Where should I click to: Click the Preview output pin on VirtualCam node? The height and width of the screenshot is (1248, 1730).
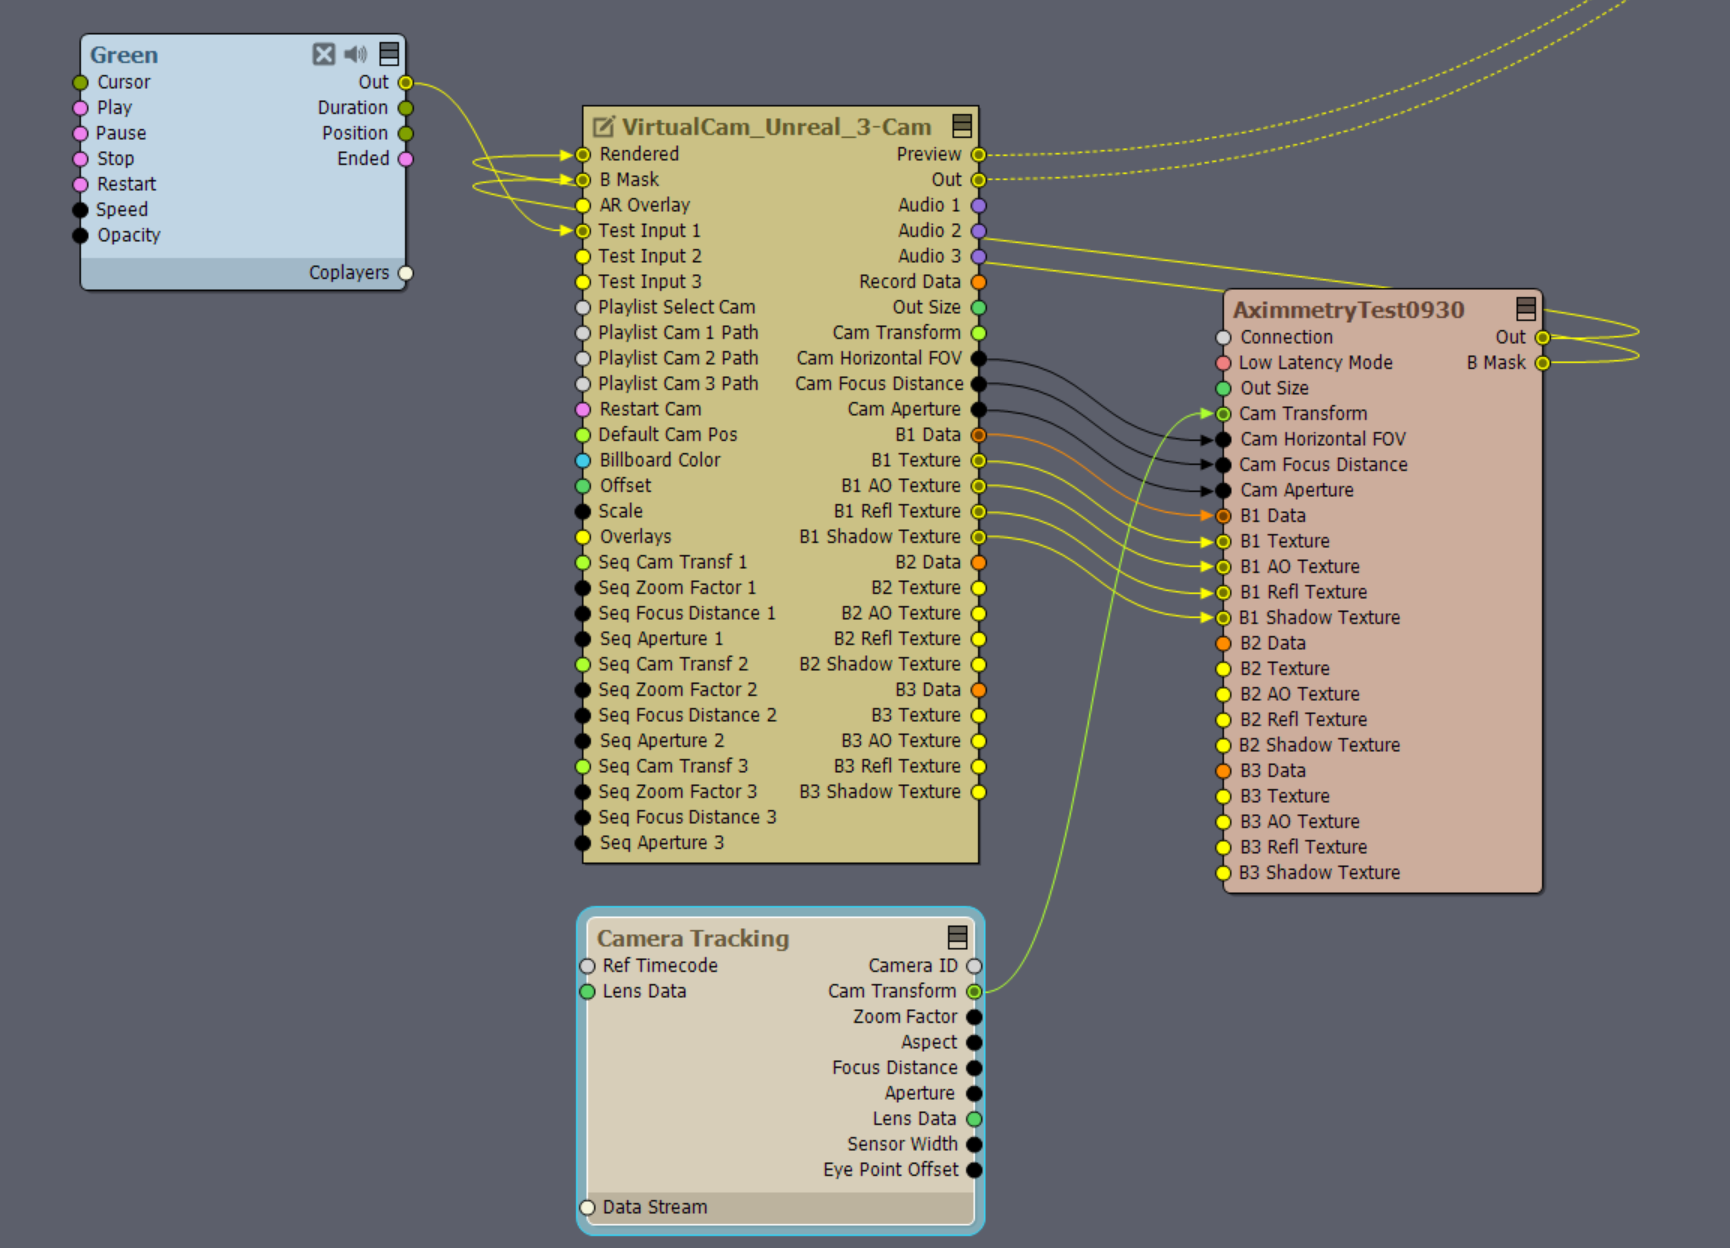[x=978, y=154]
